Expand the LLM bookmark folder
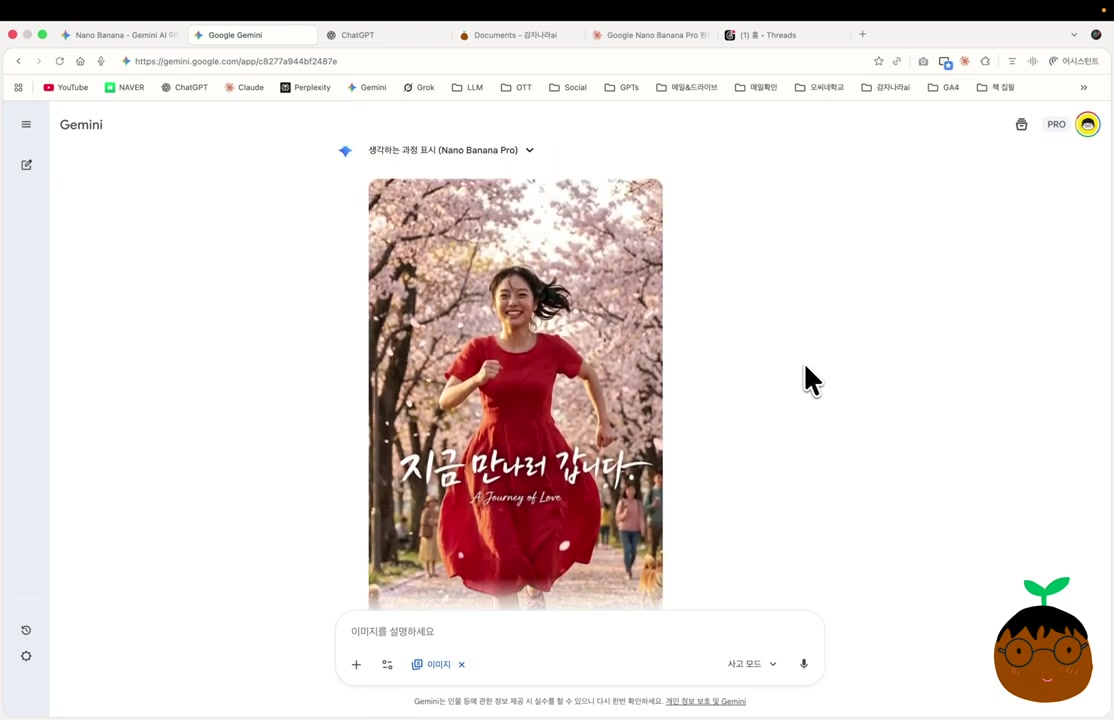 [x=467, y=87]
